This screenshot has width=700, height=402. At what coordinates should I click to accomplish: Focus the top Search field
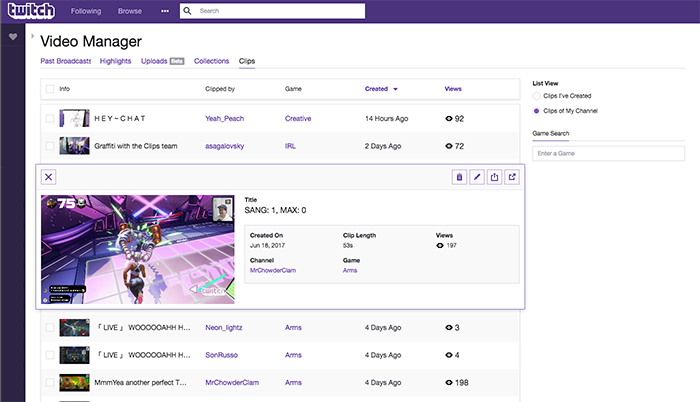point(272,11)
